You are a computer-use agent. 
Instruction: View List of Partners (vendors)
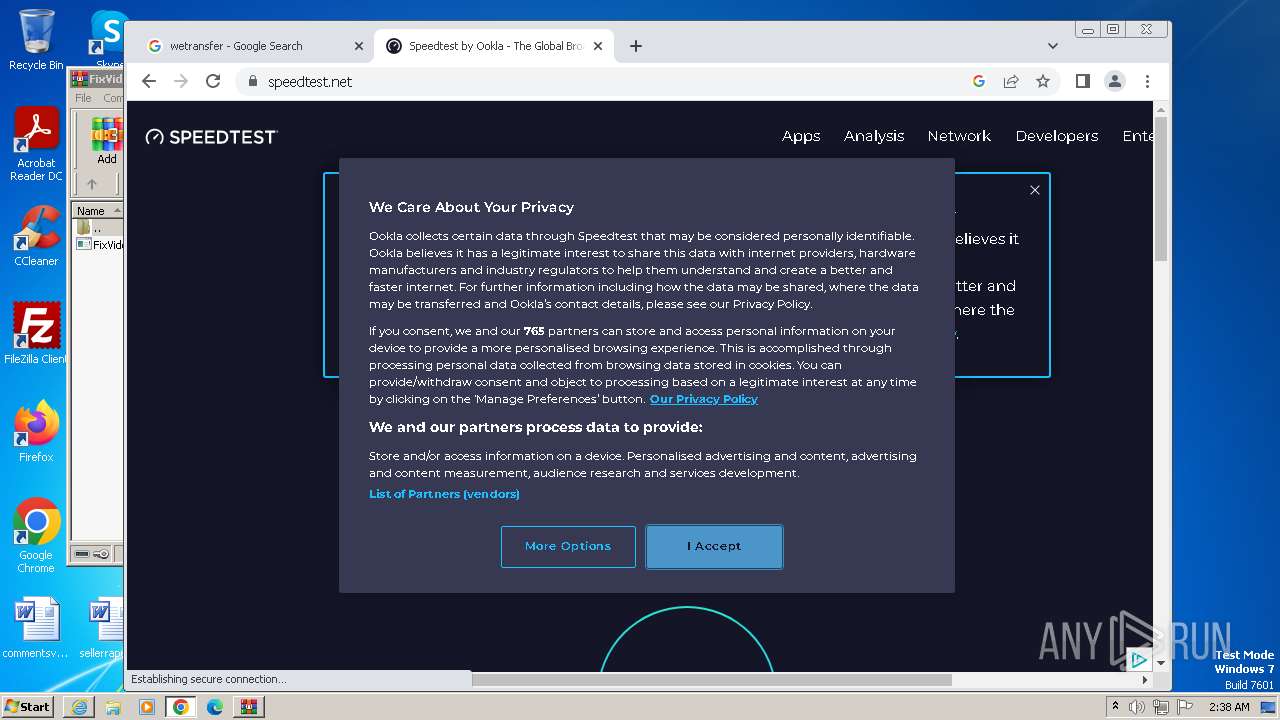[x=444, y=494]
